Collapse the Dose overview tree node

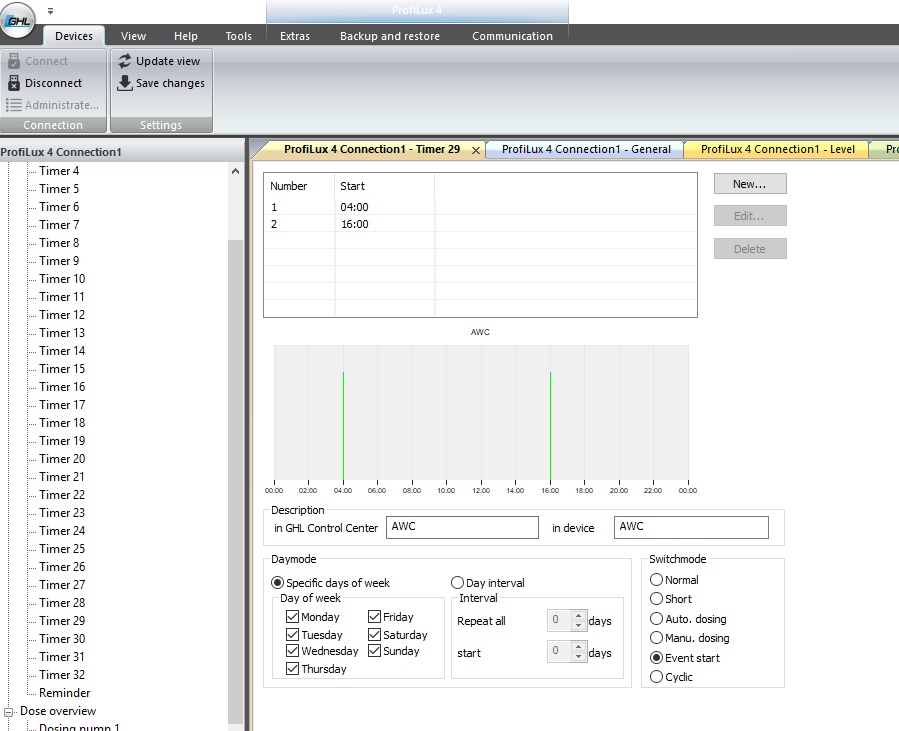(x=9, y=712)
